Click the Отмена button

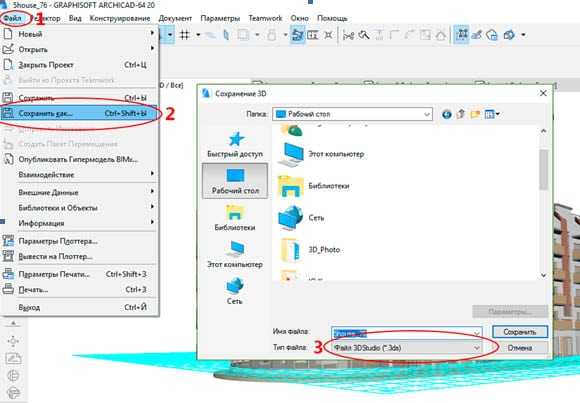pos(520,348)
